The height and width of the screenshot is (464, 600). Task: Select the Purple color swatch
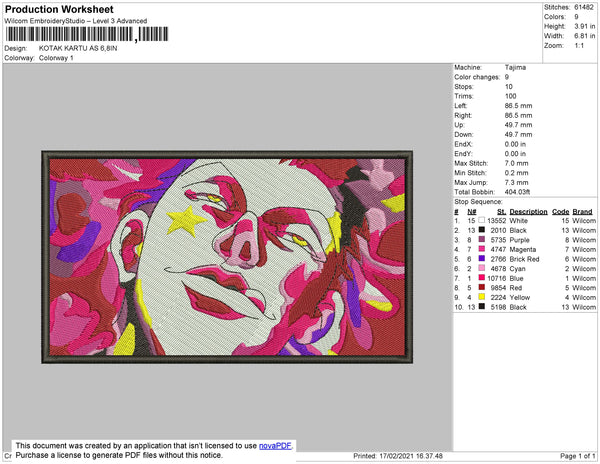click(482, 240)
